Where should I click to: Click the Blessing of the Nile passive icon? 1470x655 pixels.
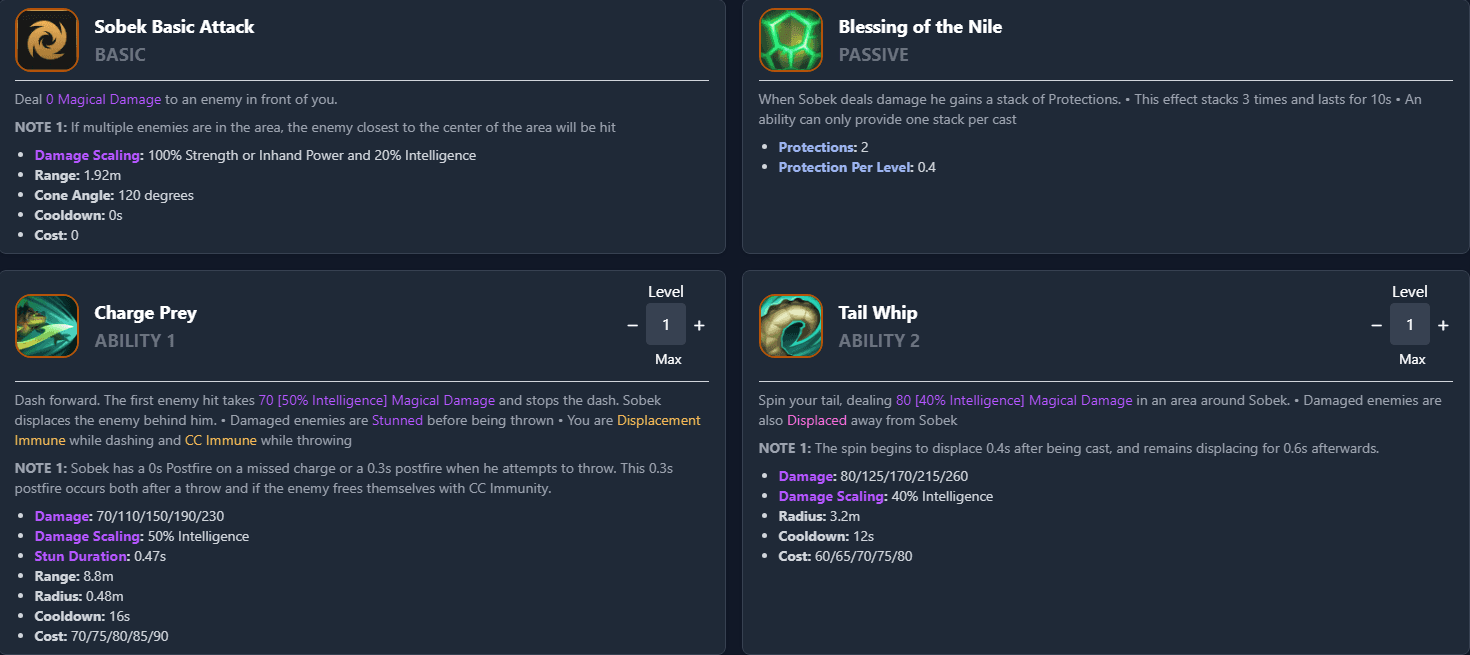pyautogui.click(x=790, y=40)
